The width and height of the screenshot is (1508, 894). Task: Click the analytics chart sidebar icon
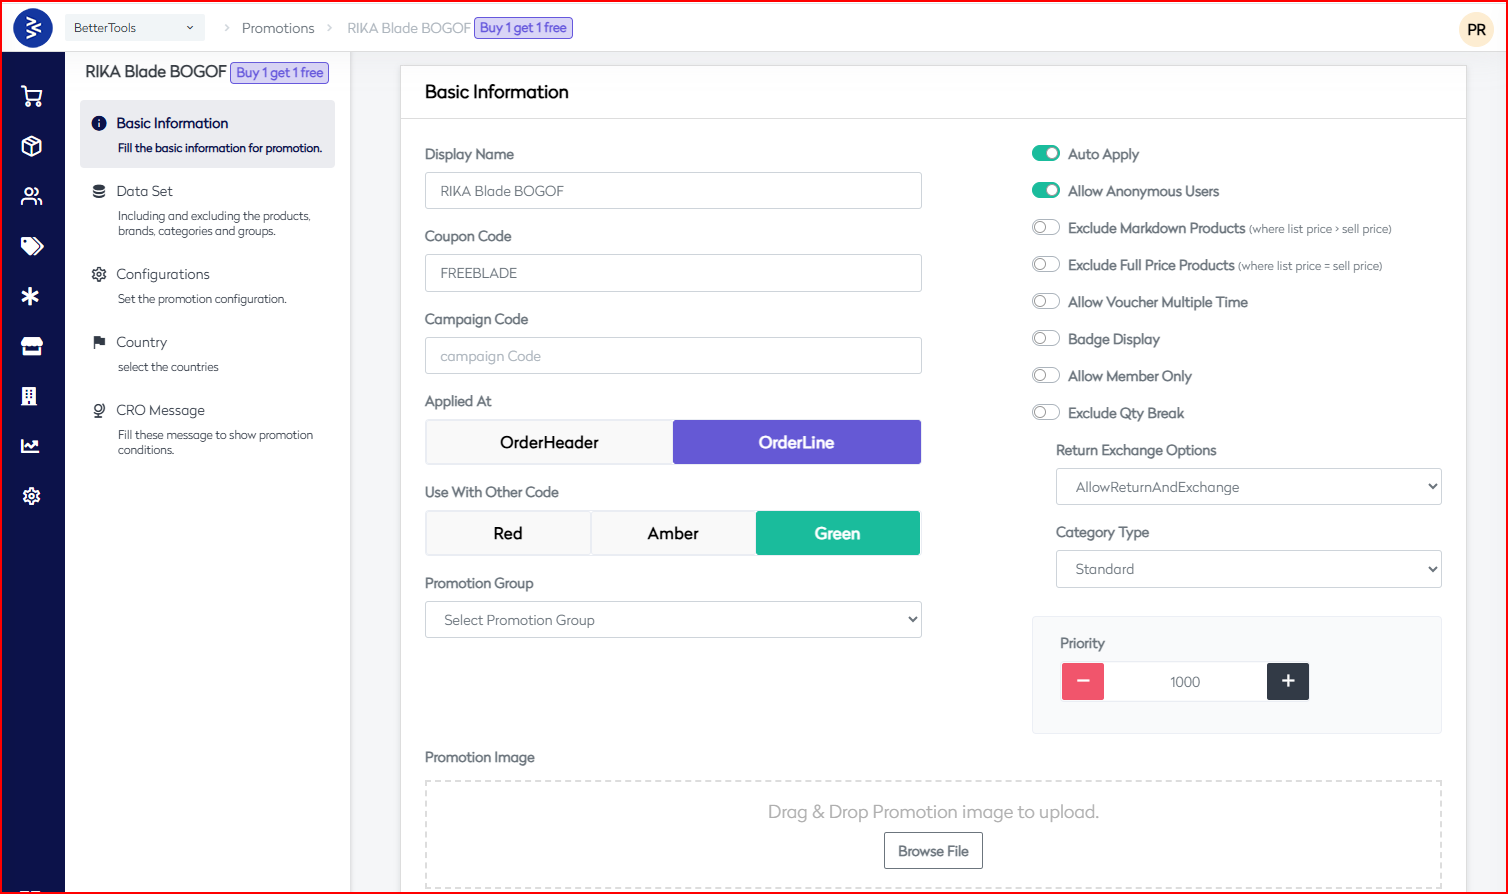coord(32,446)
